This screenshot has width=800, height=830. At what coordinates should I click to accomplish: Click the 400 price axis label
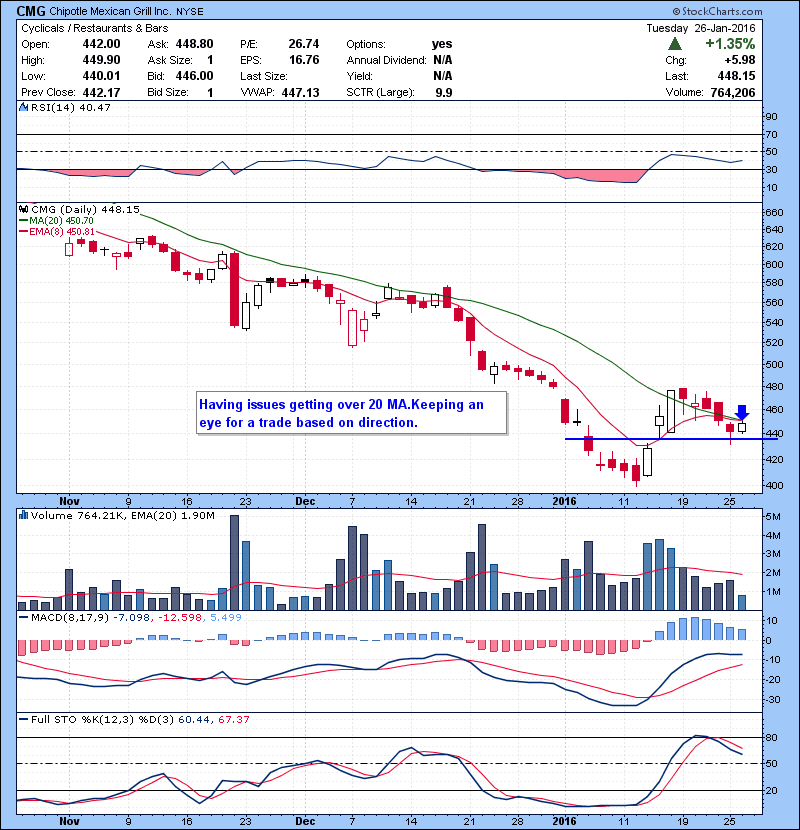(x=775, y=485)
